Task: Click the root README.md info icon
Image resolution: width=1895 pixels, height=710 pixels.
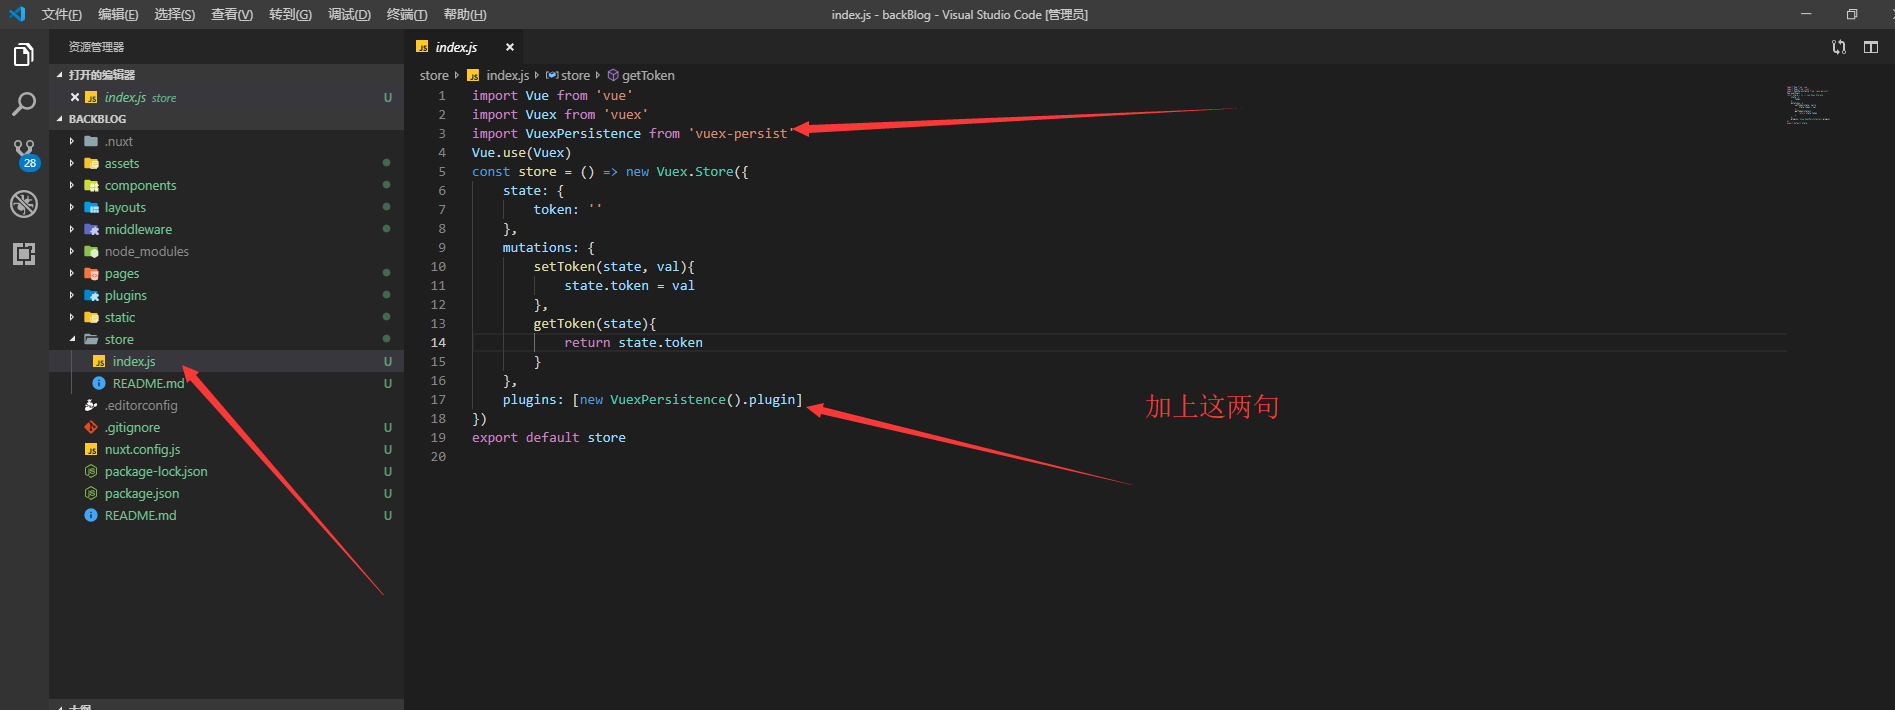Action: click(91, 516)
